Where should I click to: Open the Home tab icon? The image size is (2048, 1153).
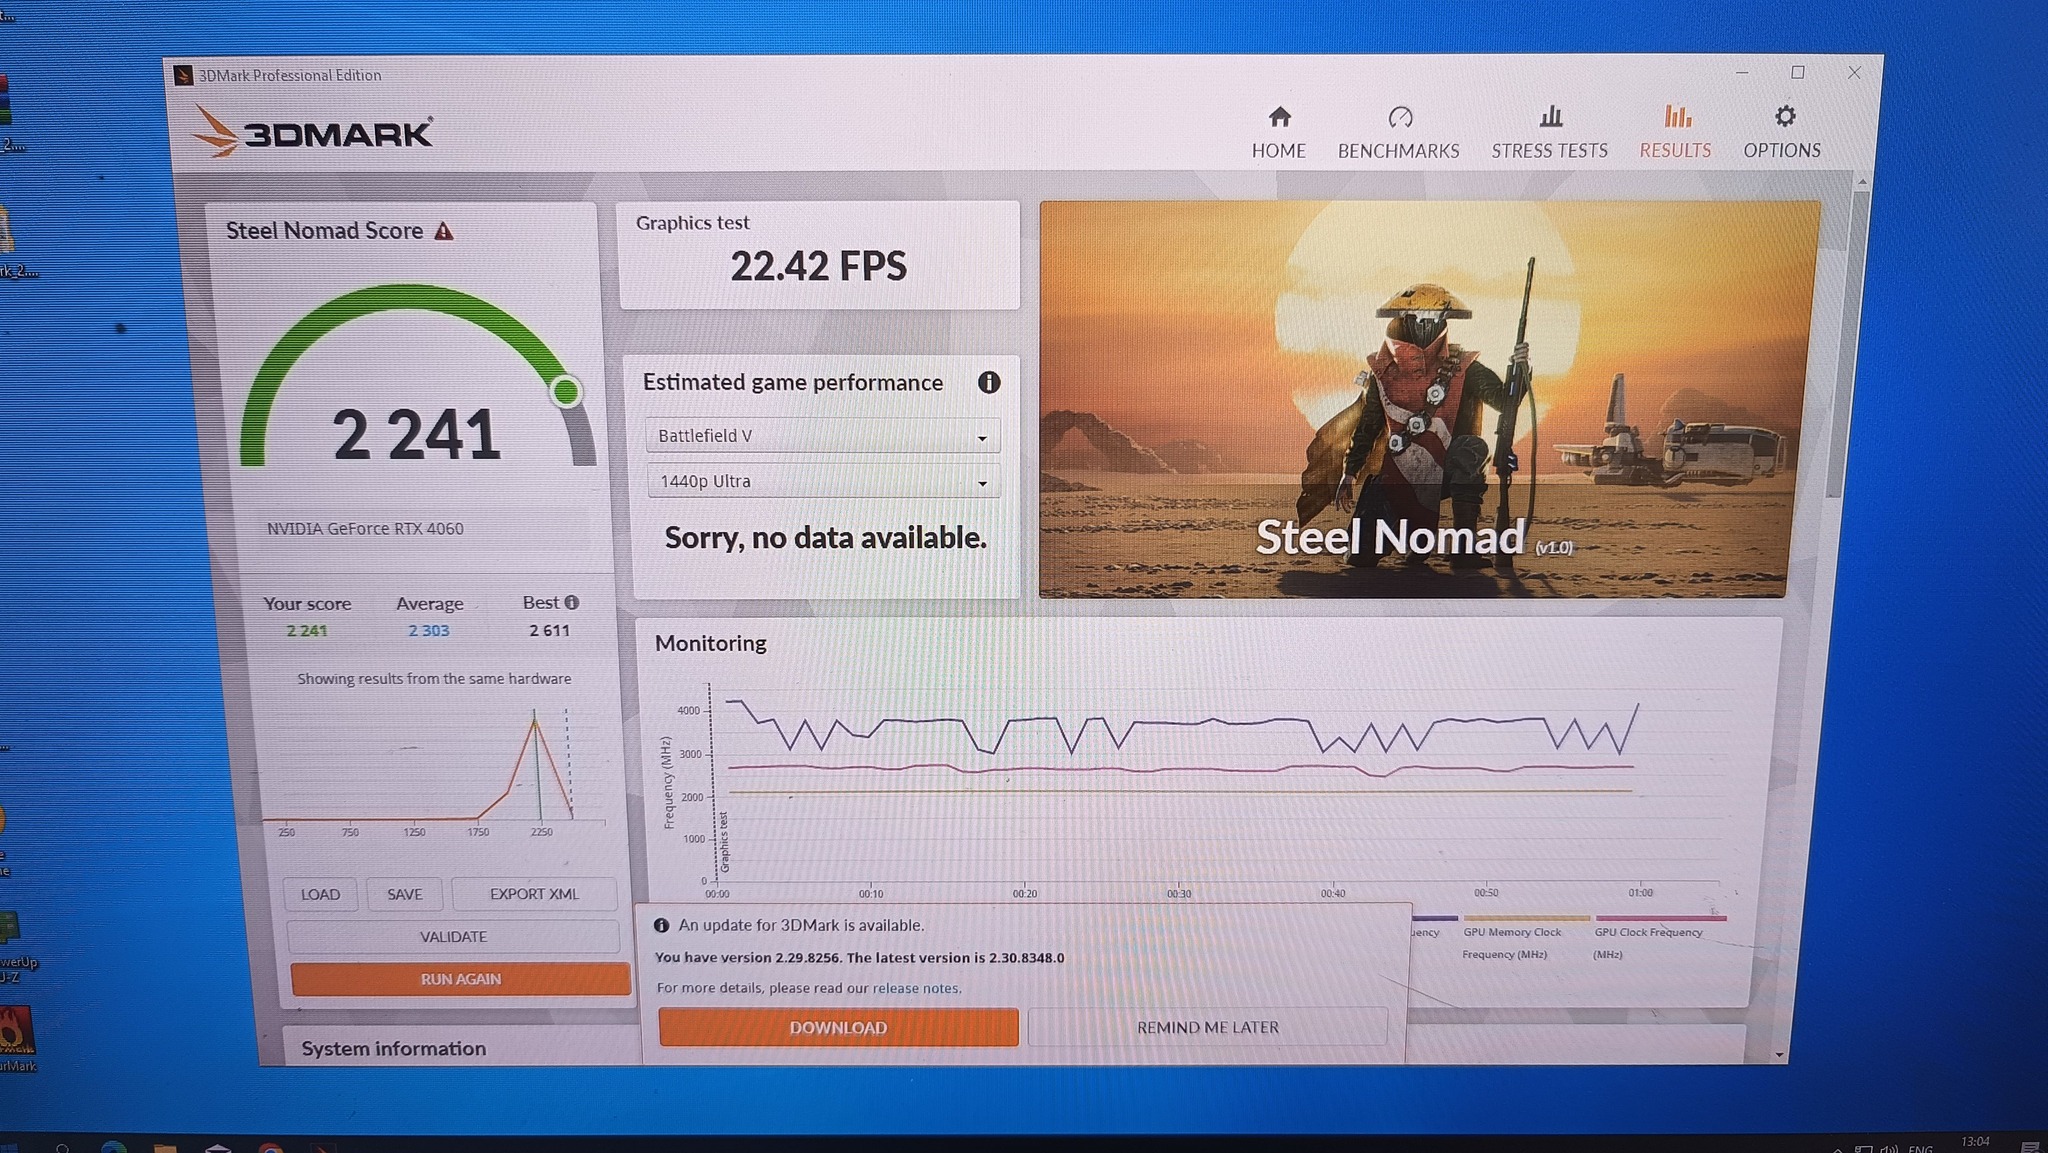tap(1279, 118)
